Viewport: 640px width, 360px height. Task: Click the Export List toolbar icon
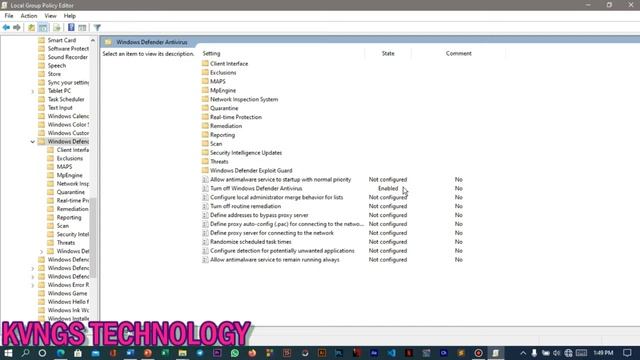point(57,27)
